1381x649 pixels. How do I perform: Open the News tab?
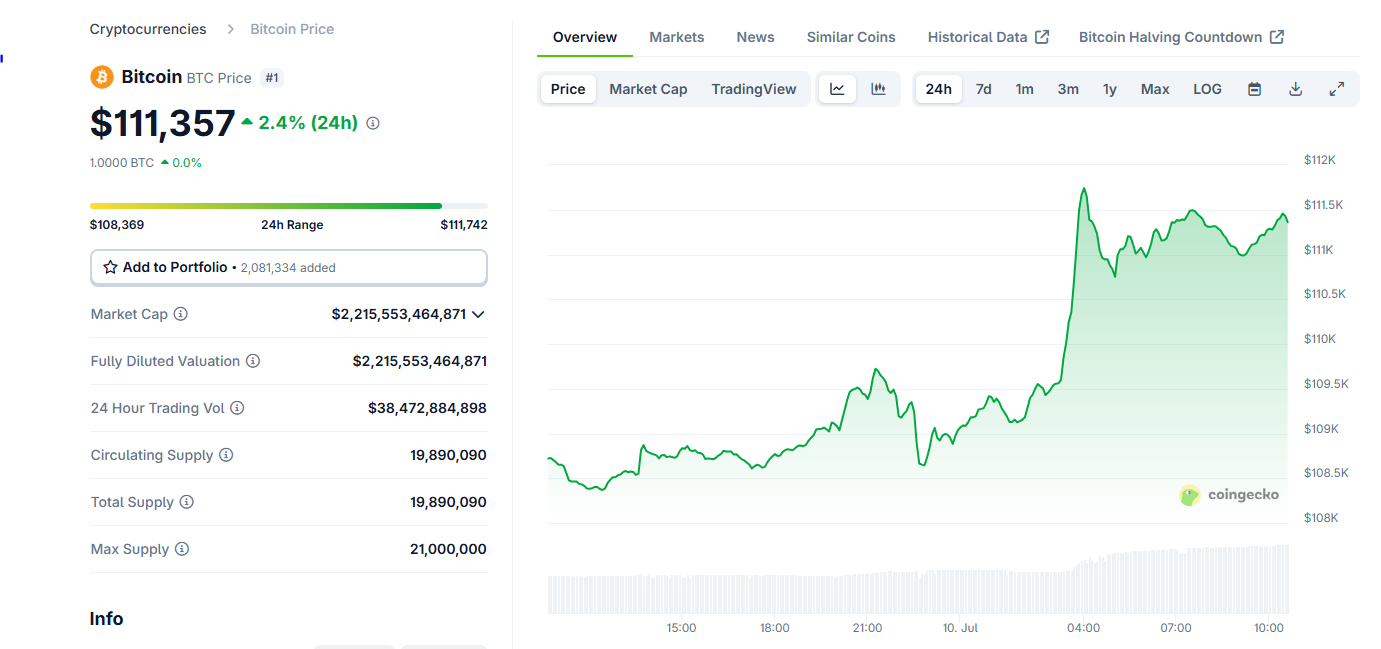click(x=756, y=37)
